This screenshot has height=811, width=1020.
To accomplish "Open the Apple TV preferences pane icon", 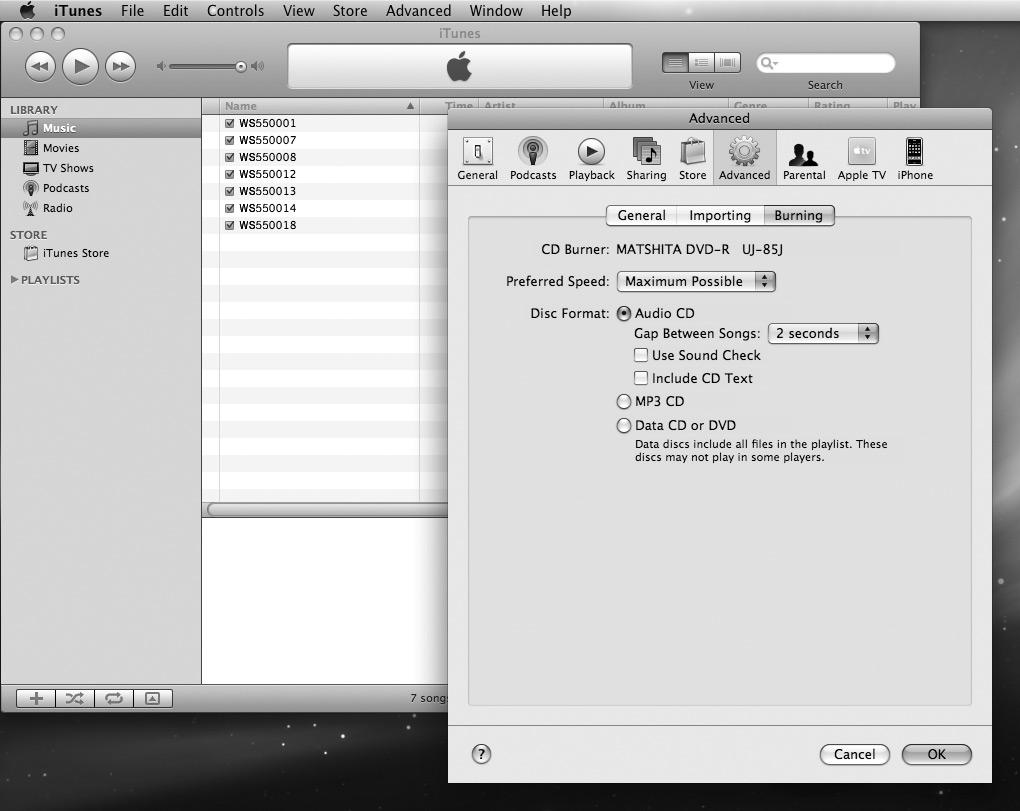I will tap(861, 159).
